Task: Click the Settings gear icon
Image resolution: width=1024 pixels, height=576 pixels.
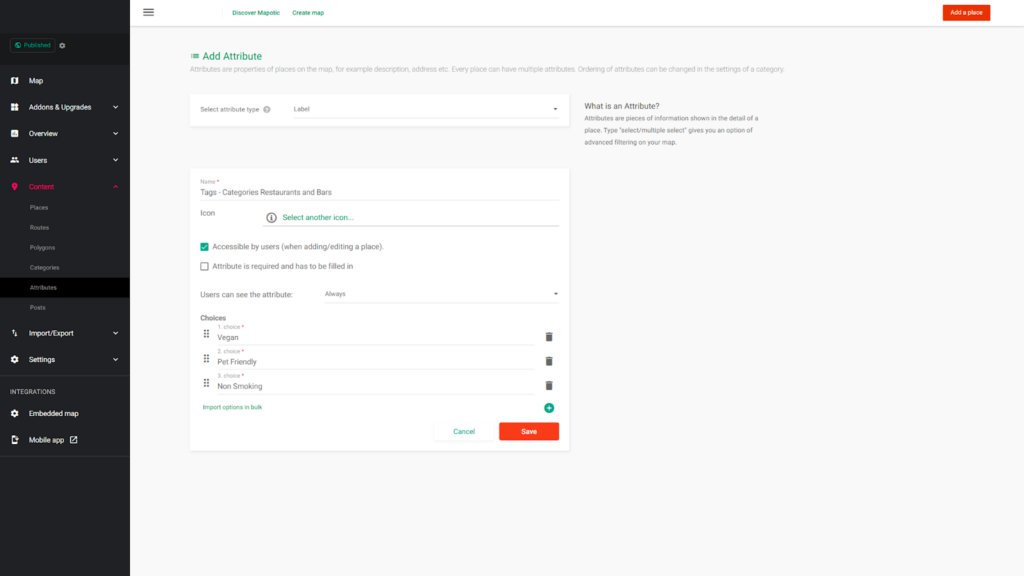Action: [x=14, y=360]
